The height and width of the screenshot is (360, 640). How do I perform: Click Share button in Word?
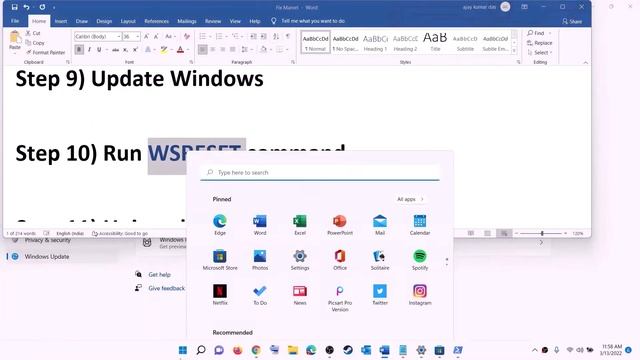(x=572, y=21)
